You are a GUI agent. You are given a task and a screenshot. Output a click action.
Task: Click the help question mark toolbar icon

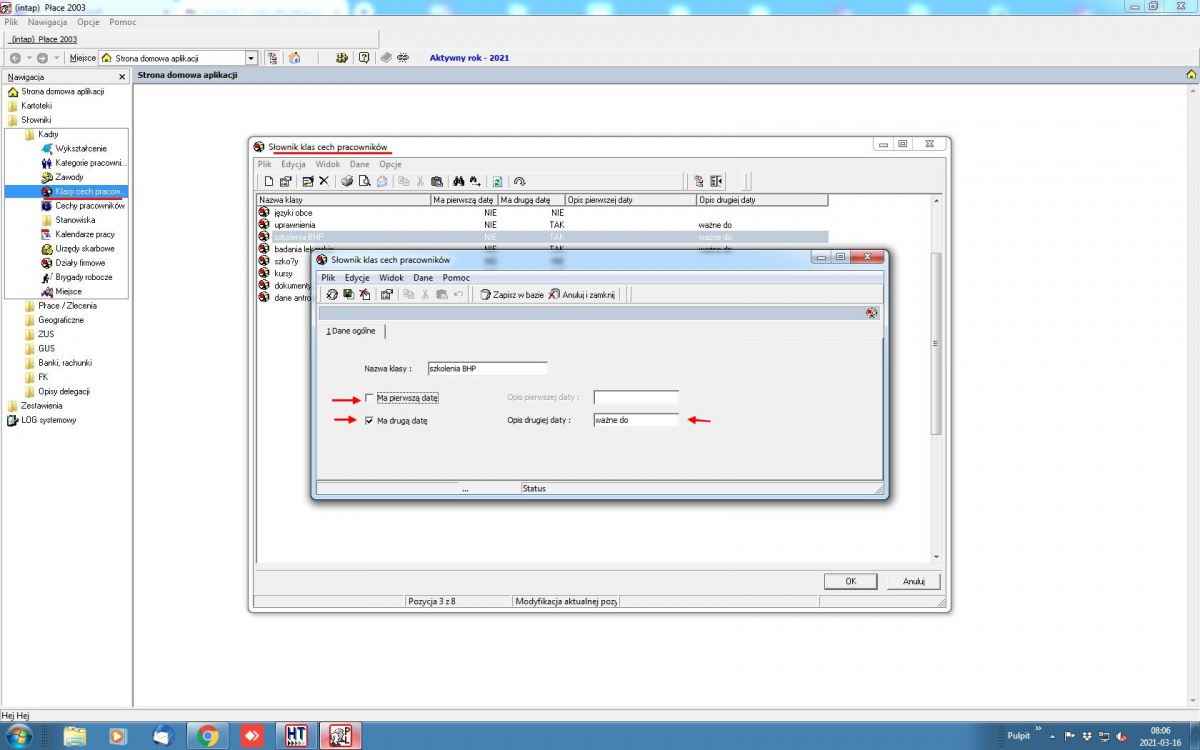coord(364,58)
